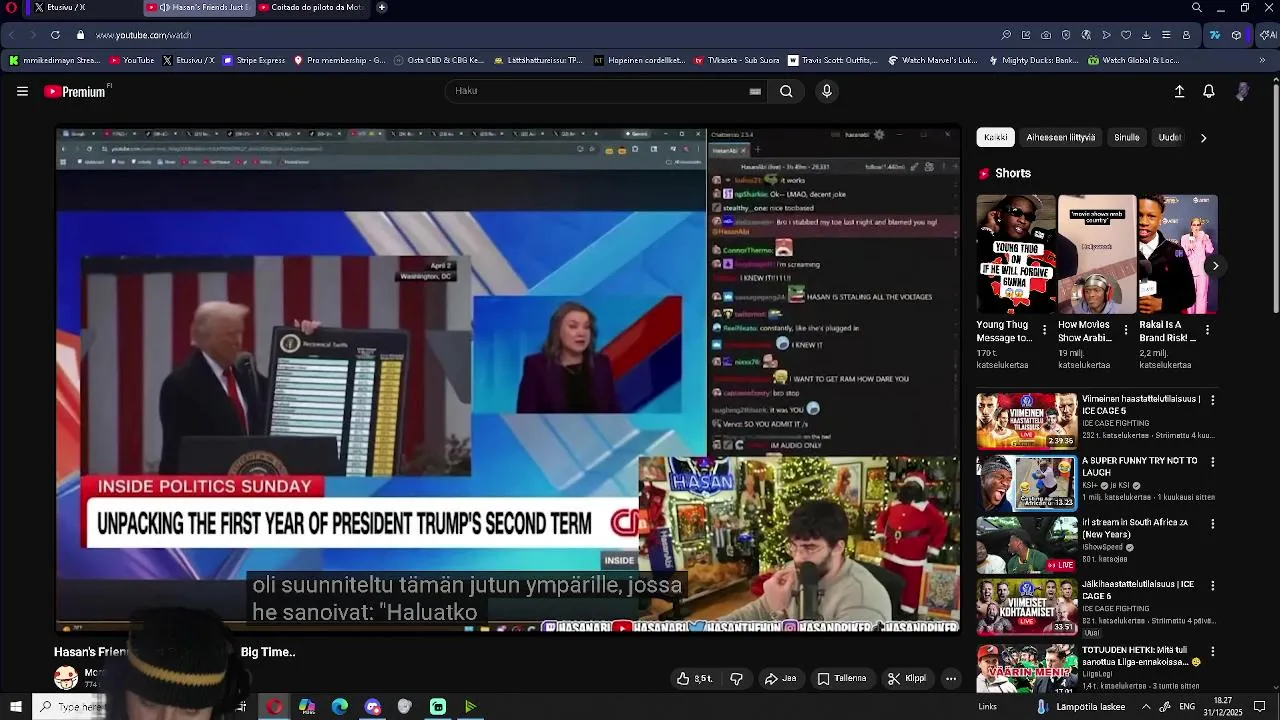The image size is (1280, 720).
Task: Open the Opera easy setup lines icon
Action: [x=1166, y=35]
